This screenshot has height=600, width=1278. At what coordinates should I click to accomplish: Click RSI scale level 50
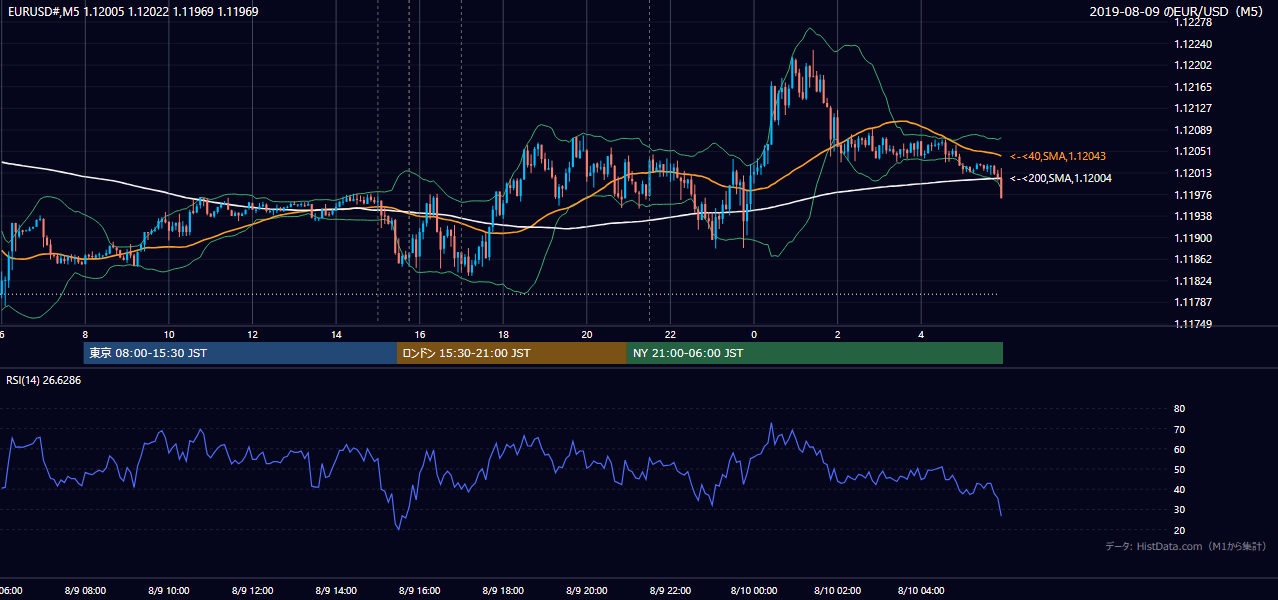pyautogui.click(x=1179, y=470)
